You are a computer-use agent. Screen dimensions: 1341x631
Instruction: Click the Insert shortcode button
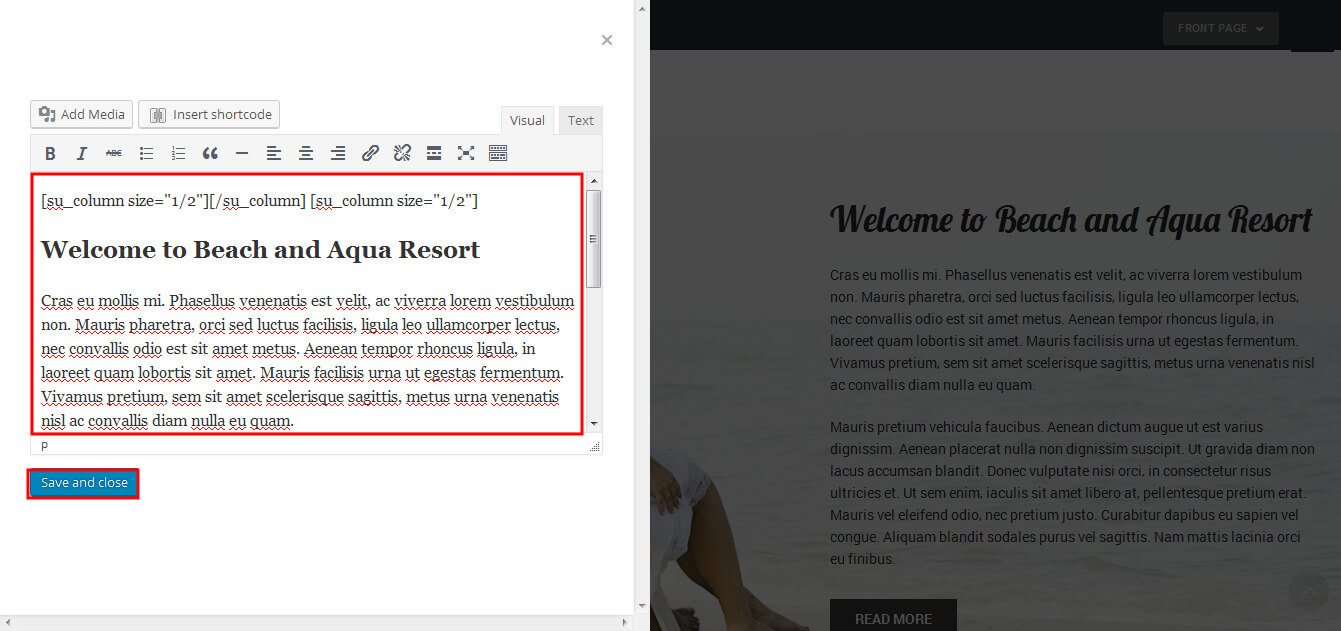pos(209,114)
